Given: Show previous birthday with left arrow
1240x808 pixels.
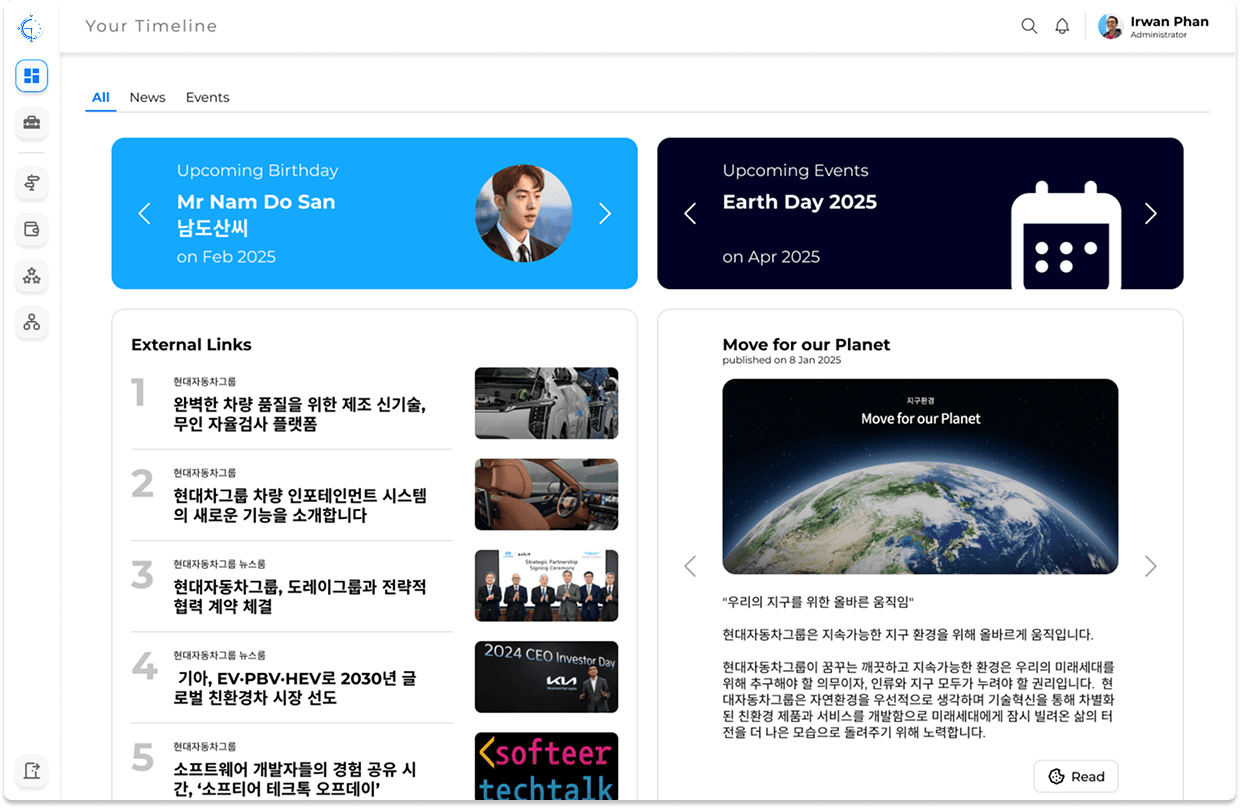Looking at the screenshot, I should coord(144,213).
